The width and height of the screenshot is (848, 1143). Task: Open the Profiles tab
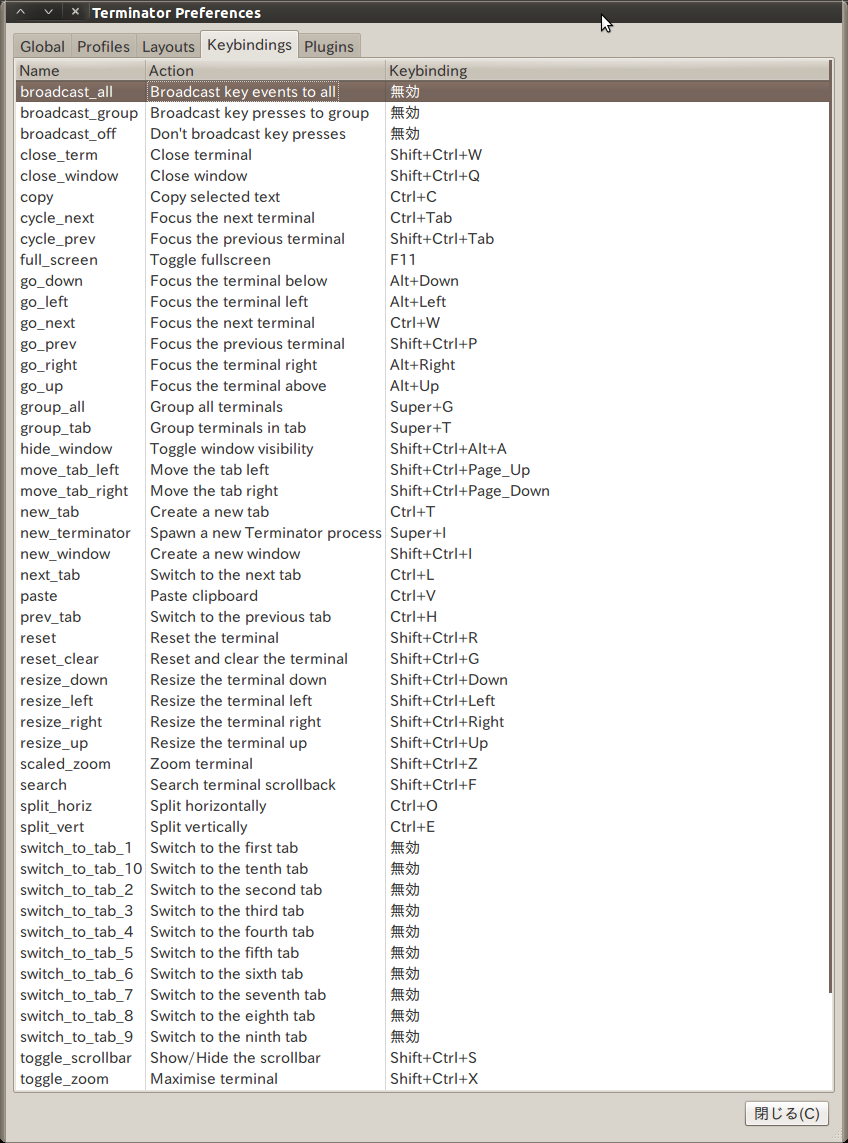103,46
